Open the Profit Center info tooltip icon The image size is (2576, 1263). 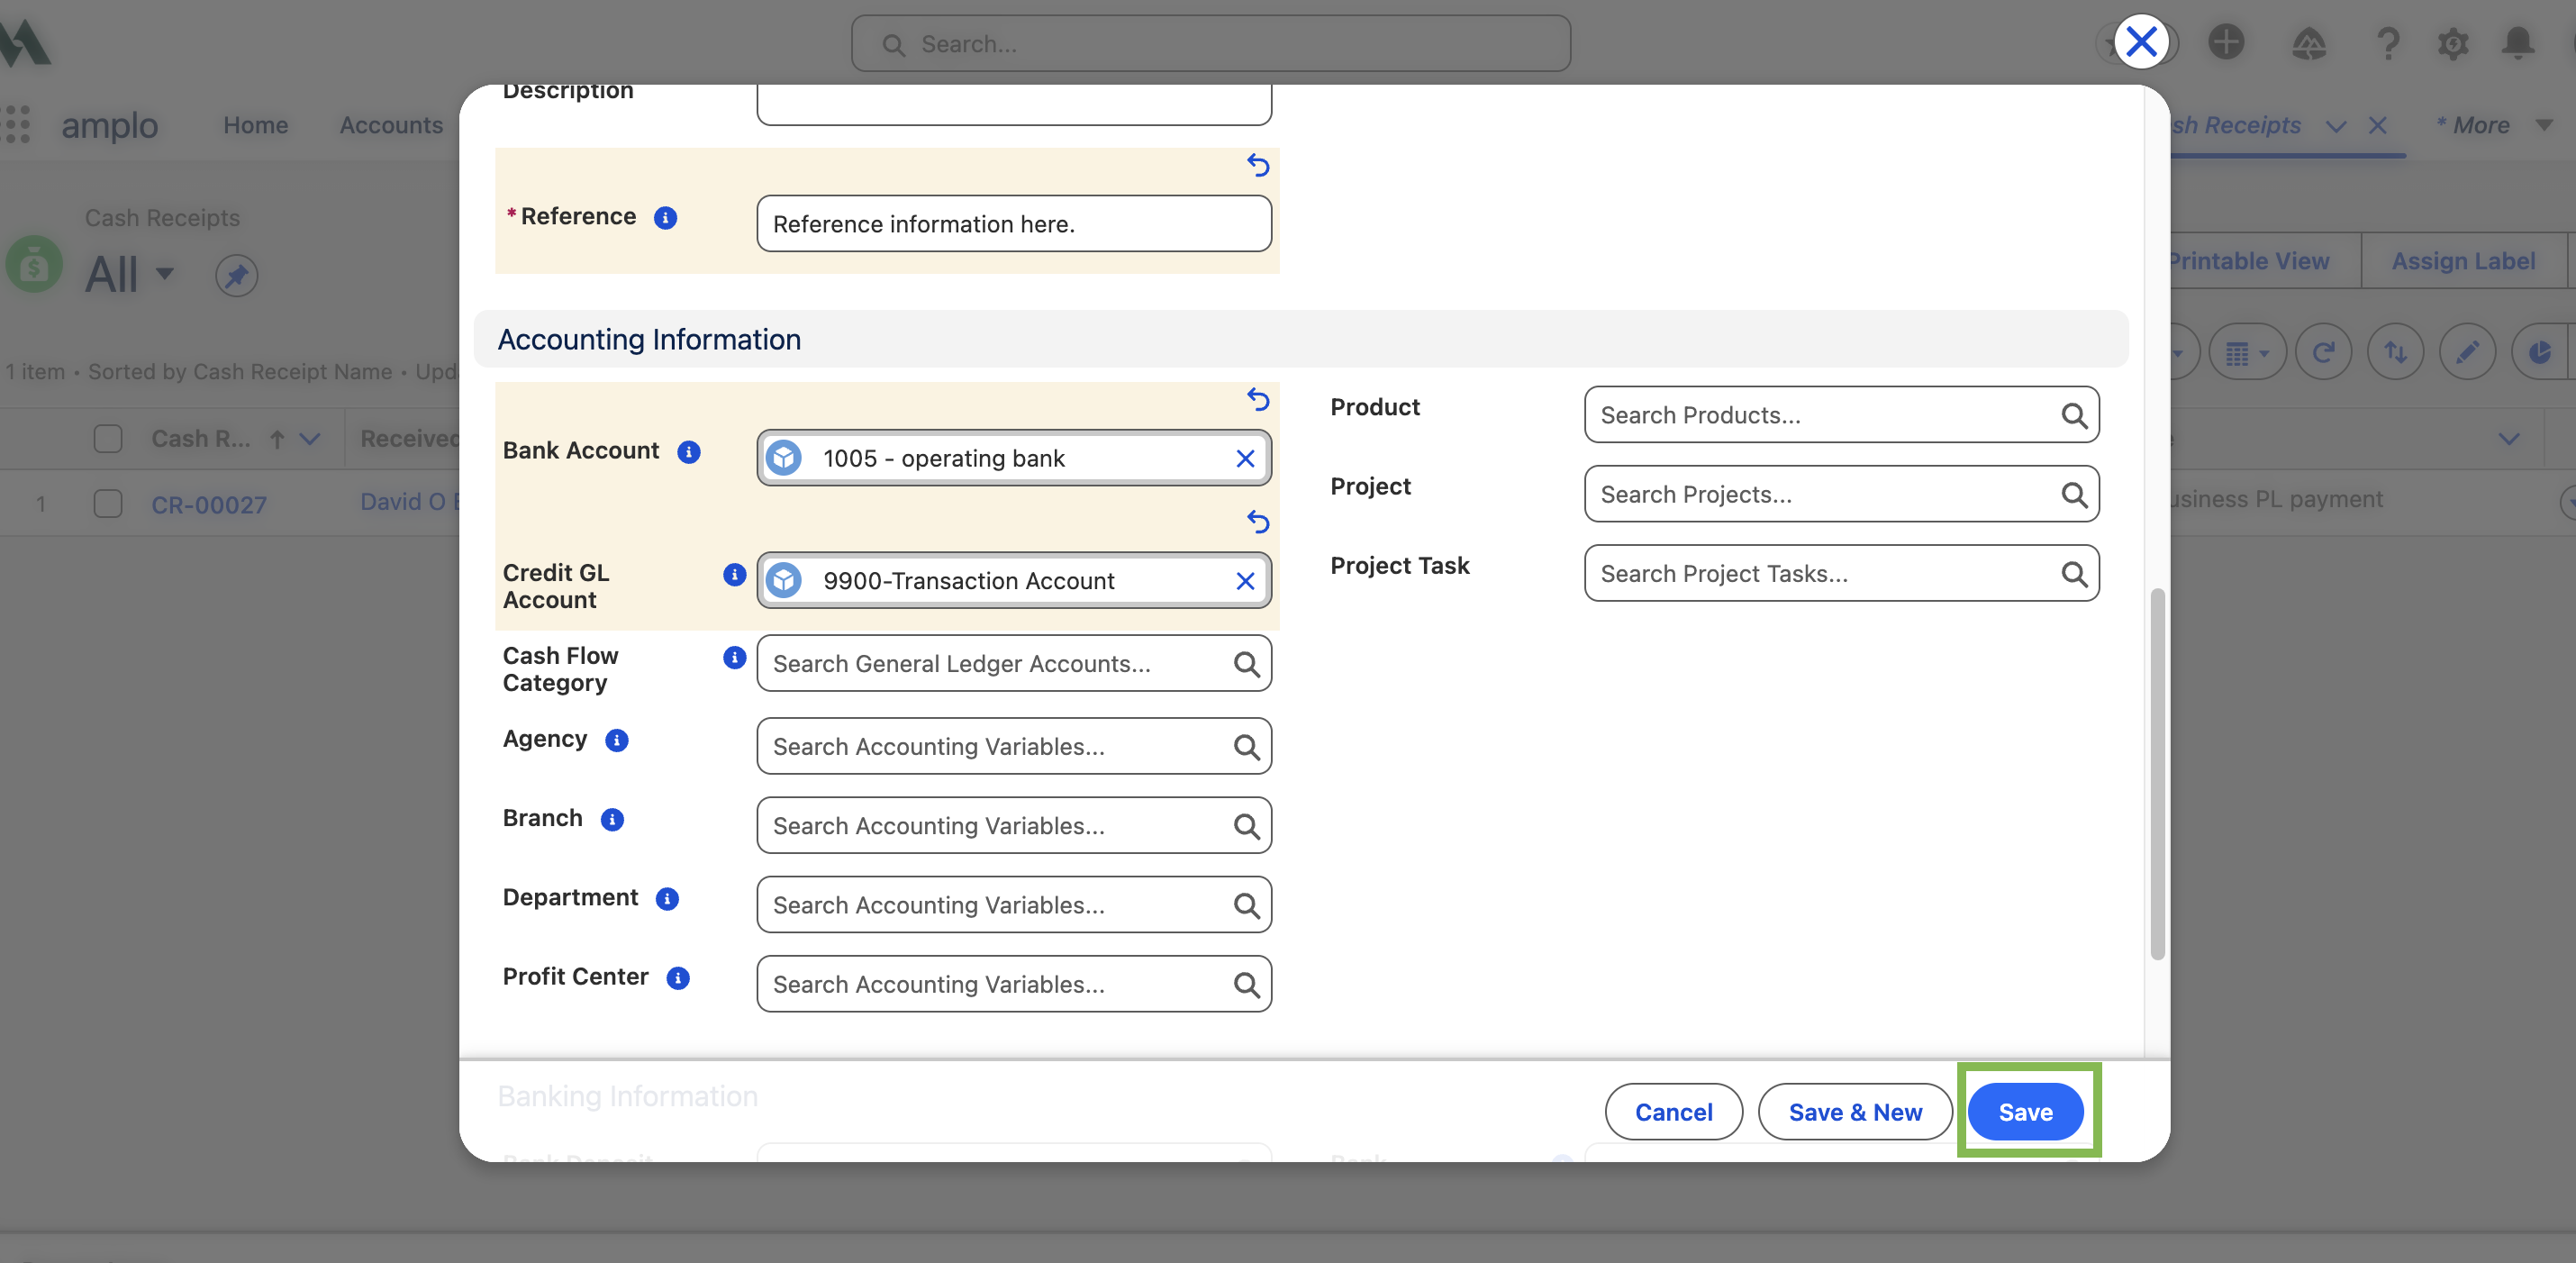click(678, 978)
